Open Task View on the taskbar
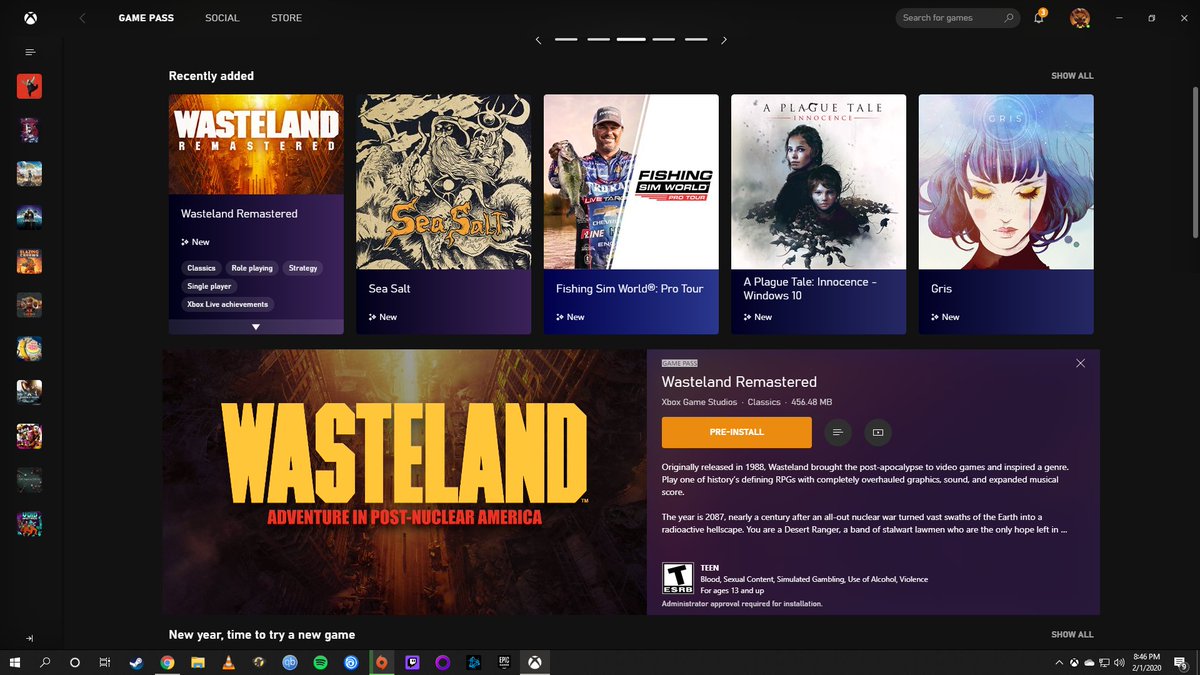 click(x=104, y=662)
